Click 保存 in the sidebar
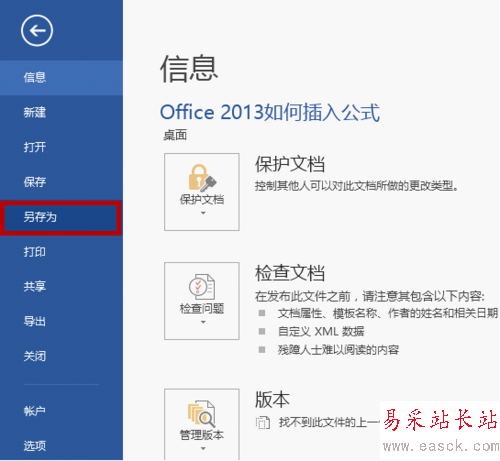The image size is (500, 461). 61,182
